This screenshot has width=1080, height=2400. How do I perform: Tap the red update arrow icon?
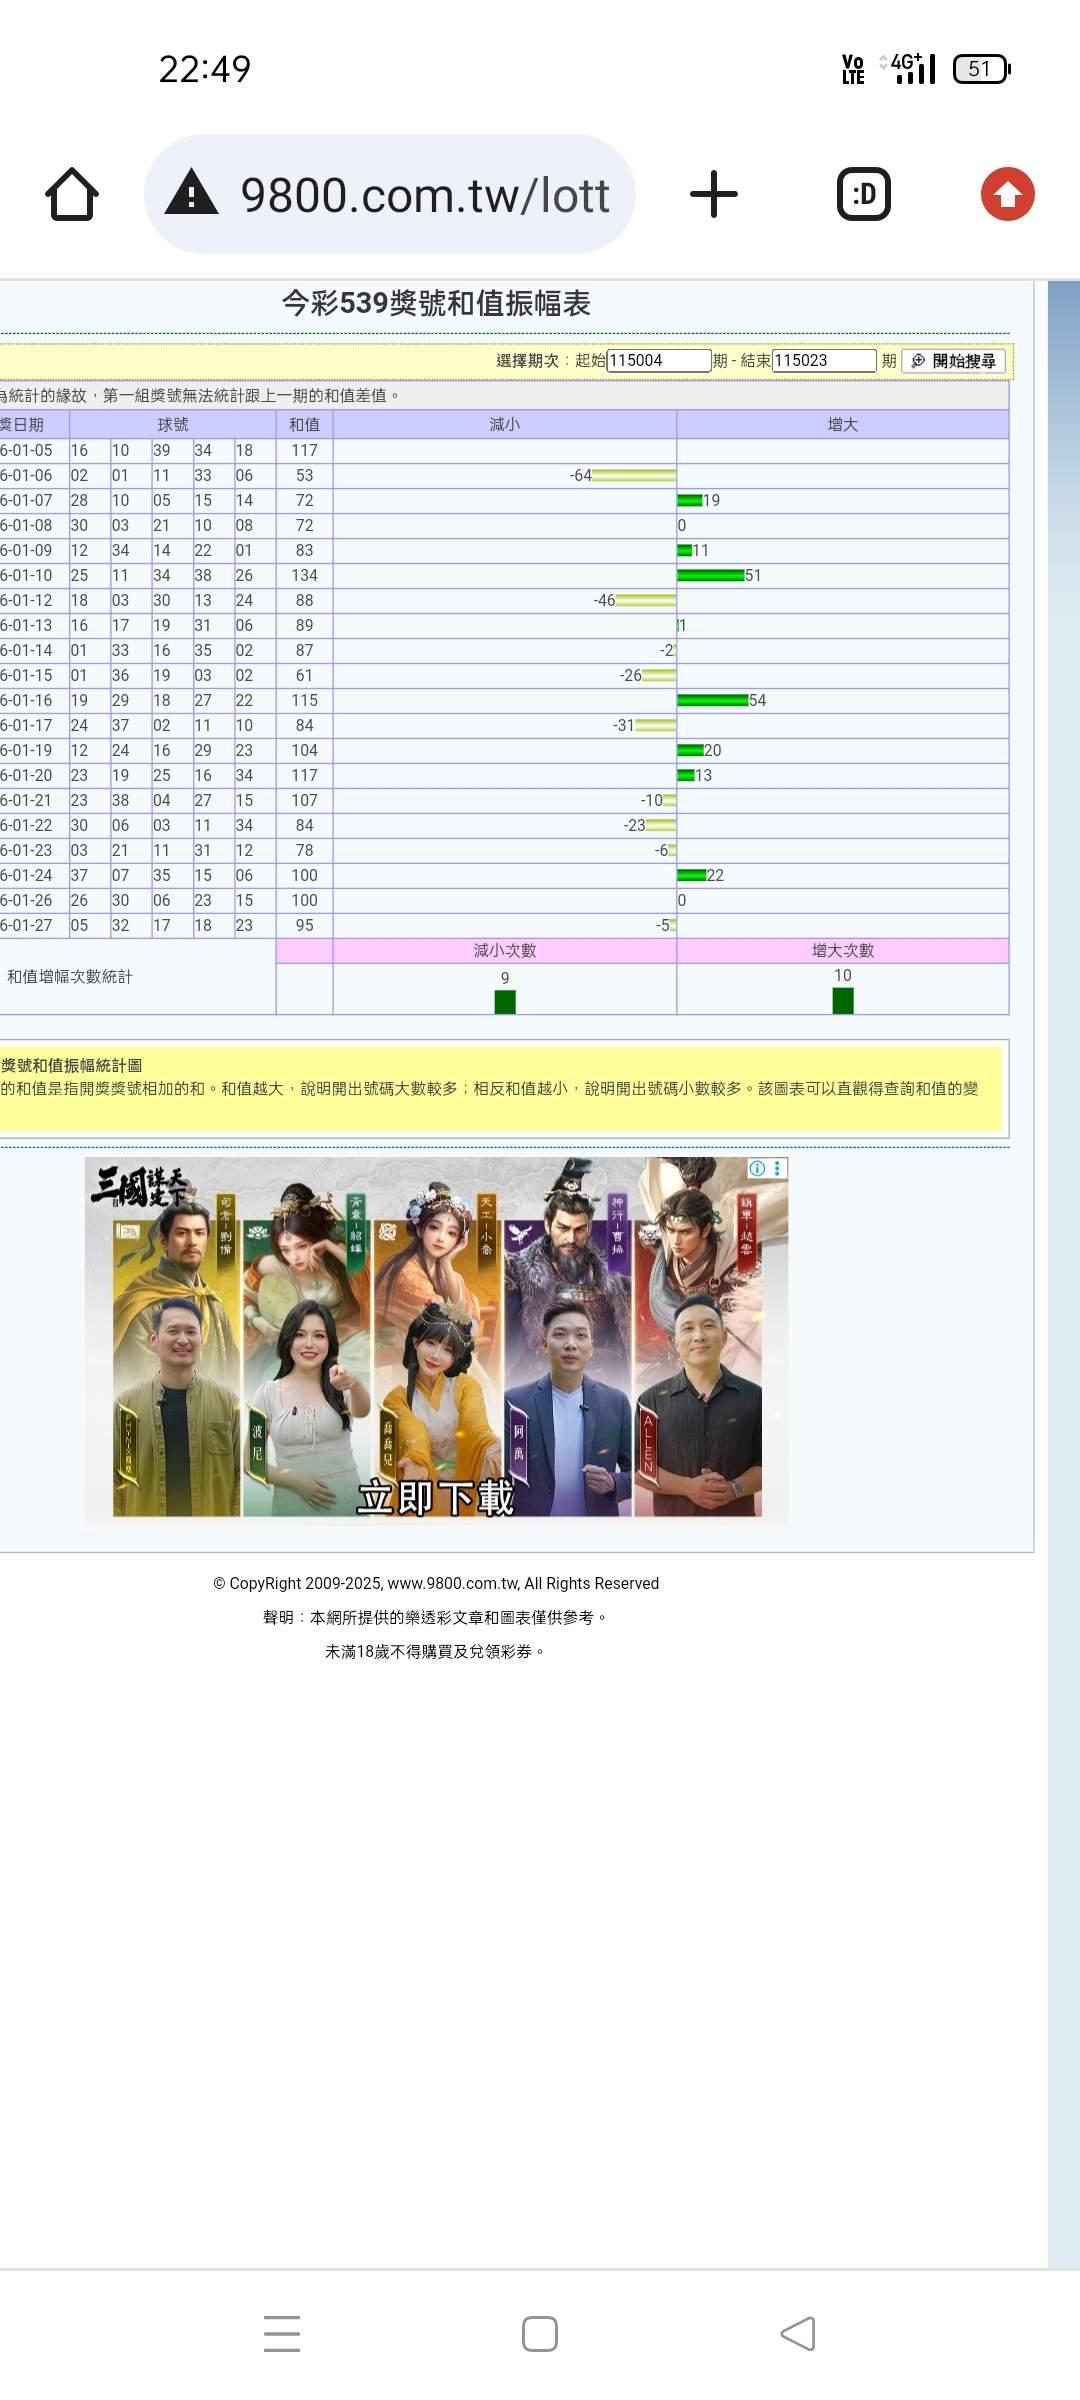[1007, 194]
